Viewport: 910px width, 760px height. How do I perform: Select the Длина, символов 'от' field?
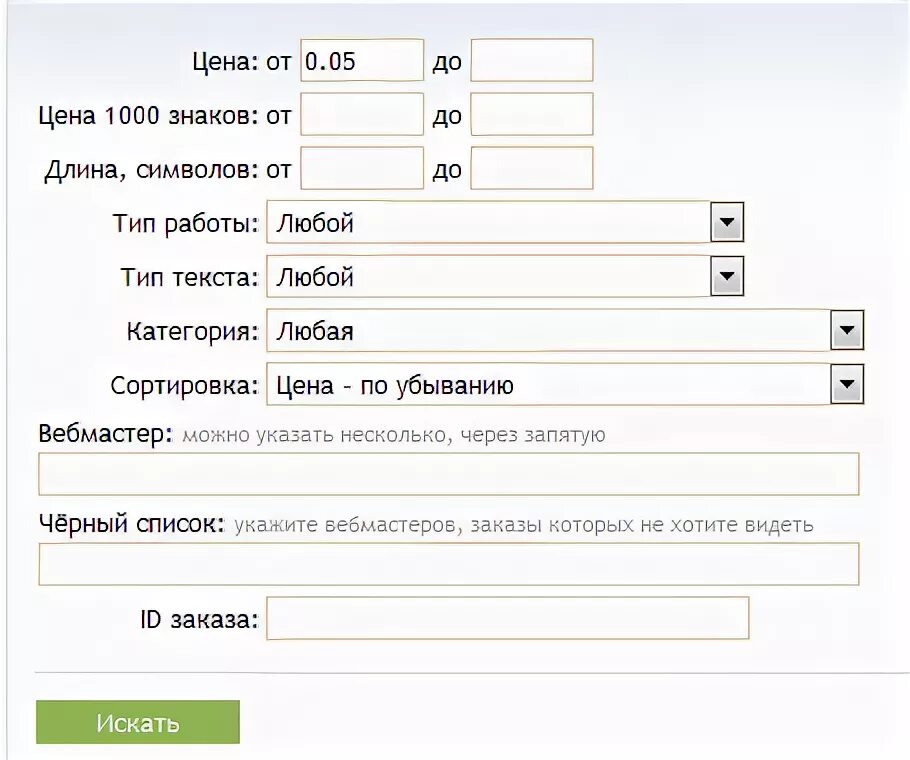362,168
